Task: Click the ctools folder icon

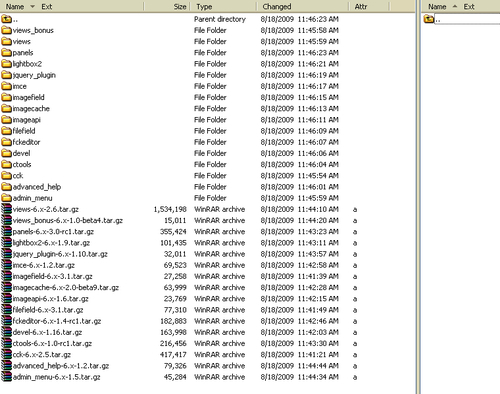Action: click(6, 164)
